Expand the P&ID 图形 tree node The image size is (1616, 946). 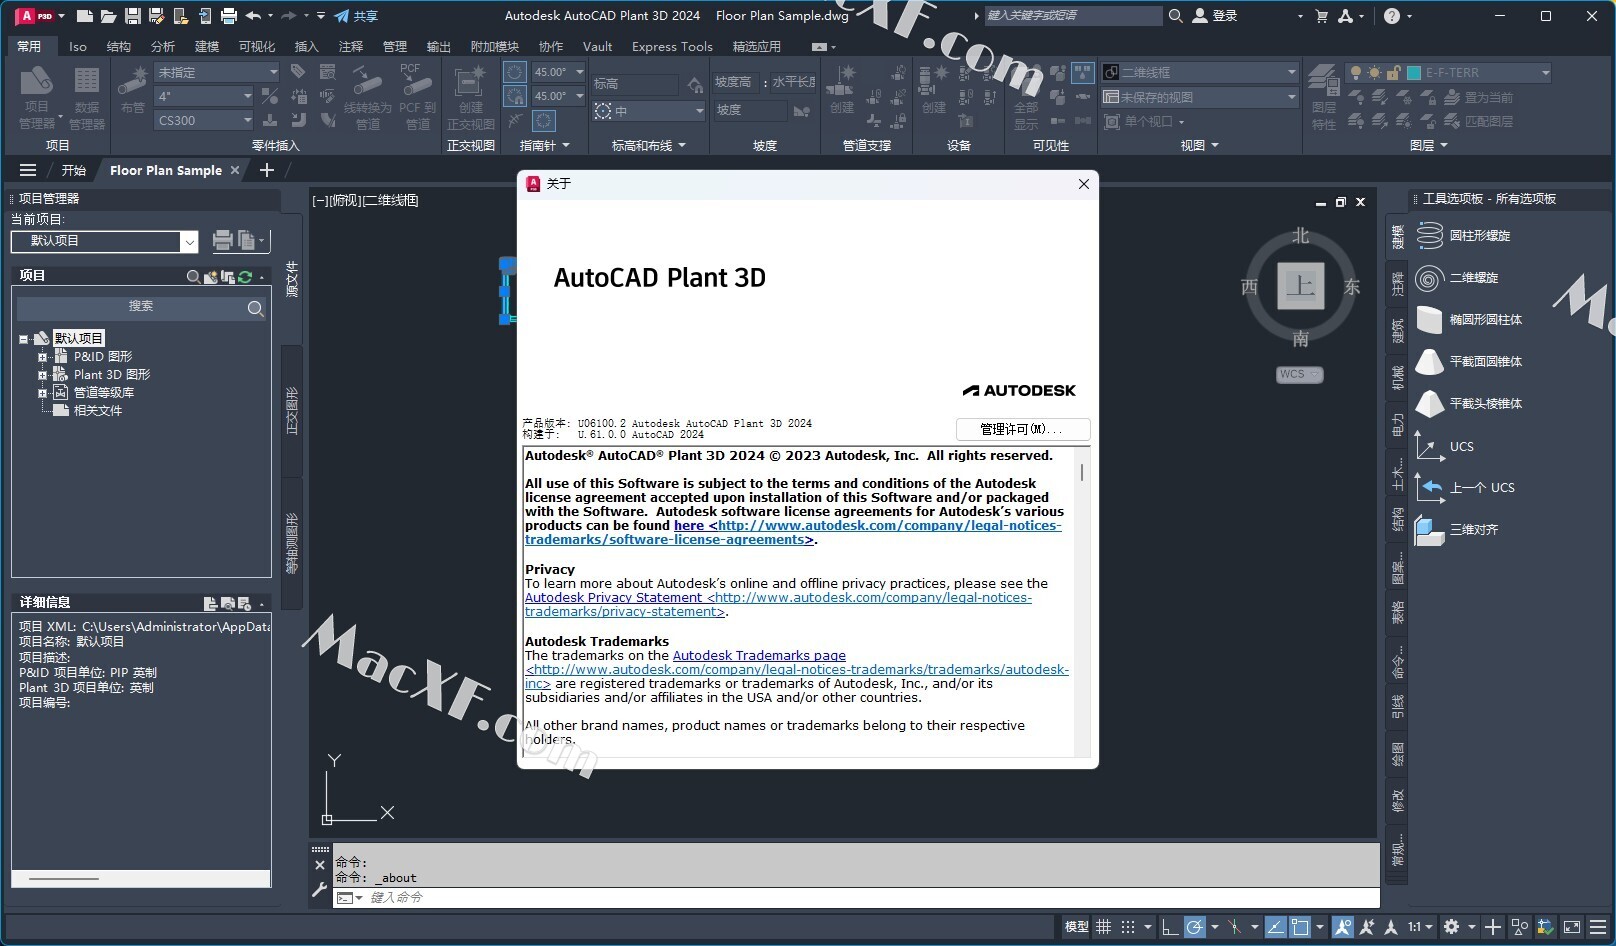(x=43, y=357)
